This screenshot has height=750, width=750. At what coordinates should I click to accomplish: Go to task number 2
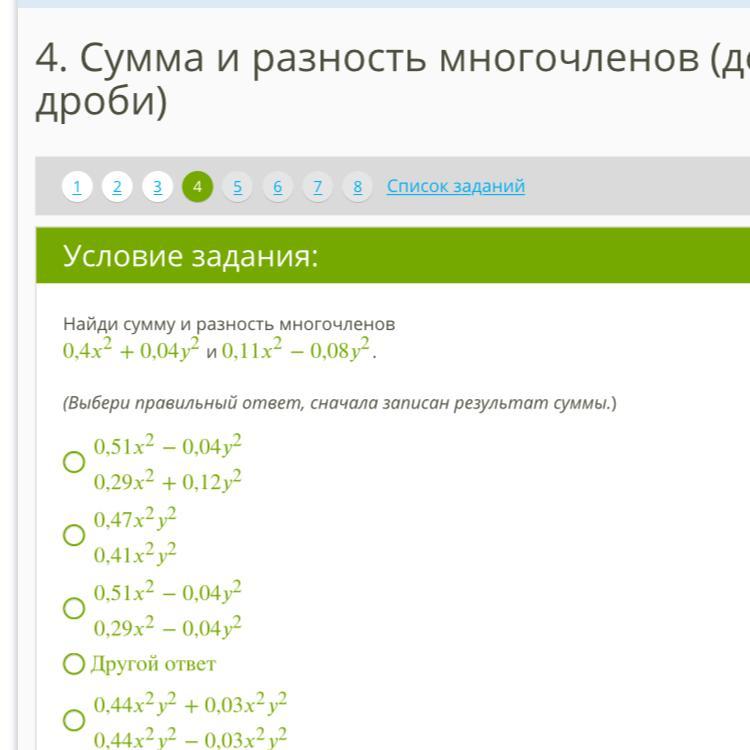click(x=117, y=187)
